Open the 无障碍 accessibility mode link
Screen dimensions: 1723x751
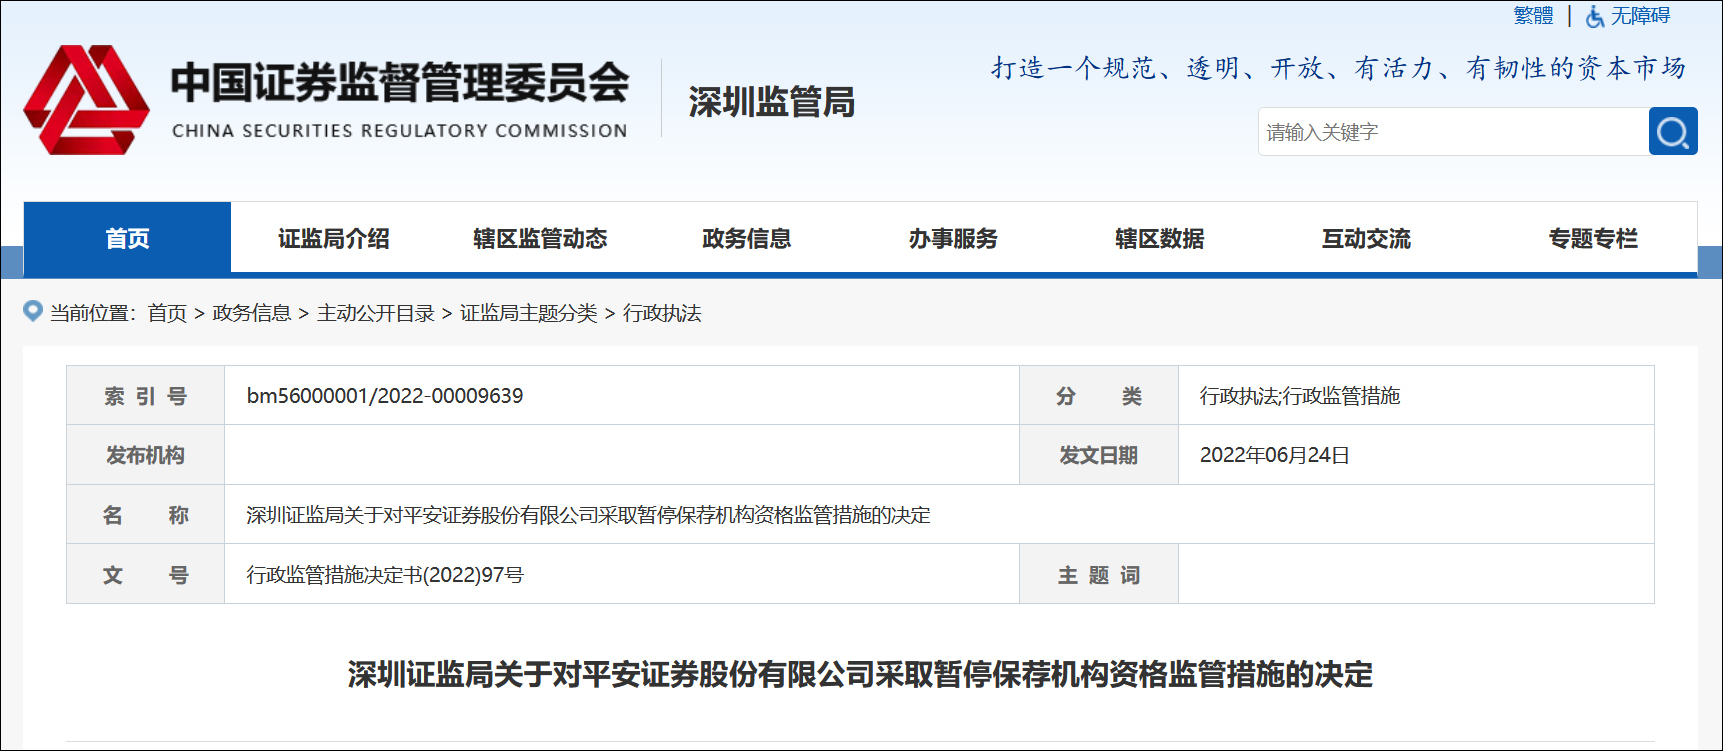(1640, 15)
